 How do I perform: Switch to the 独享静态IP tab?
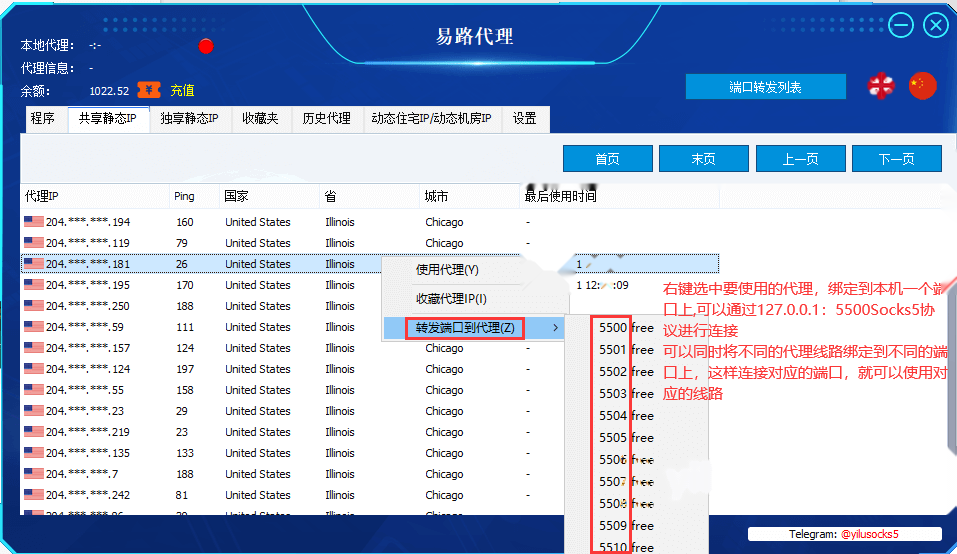pyautogui.click(x=189, y=118)
